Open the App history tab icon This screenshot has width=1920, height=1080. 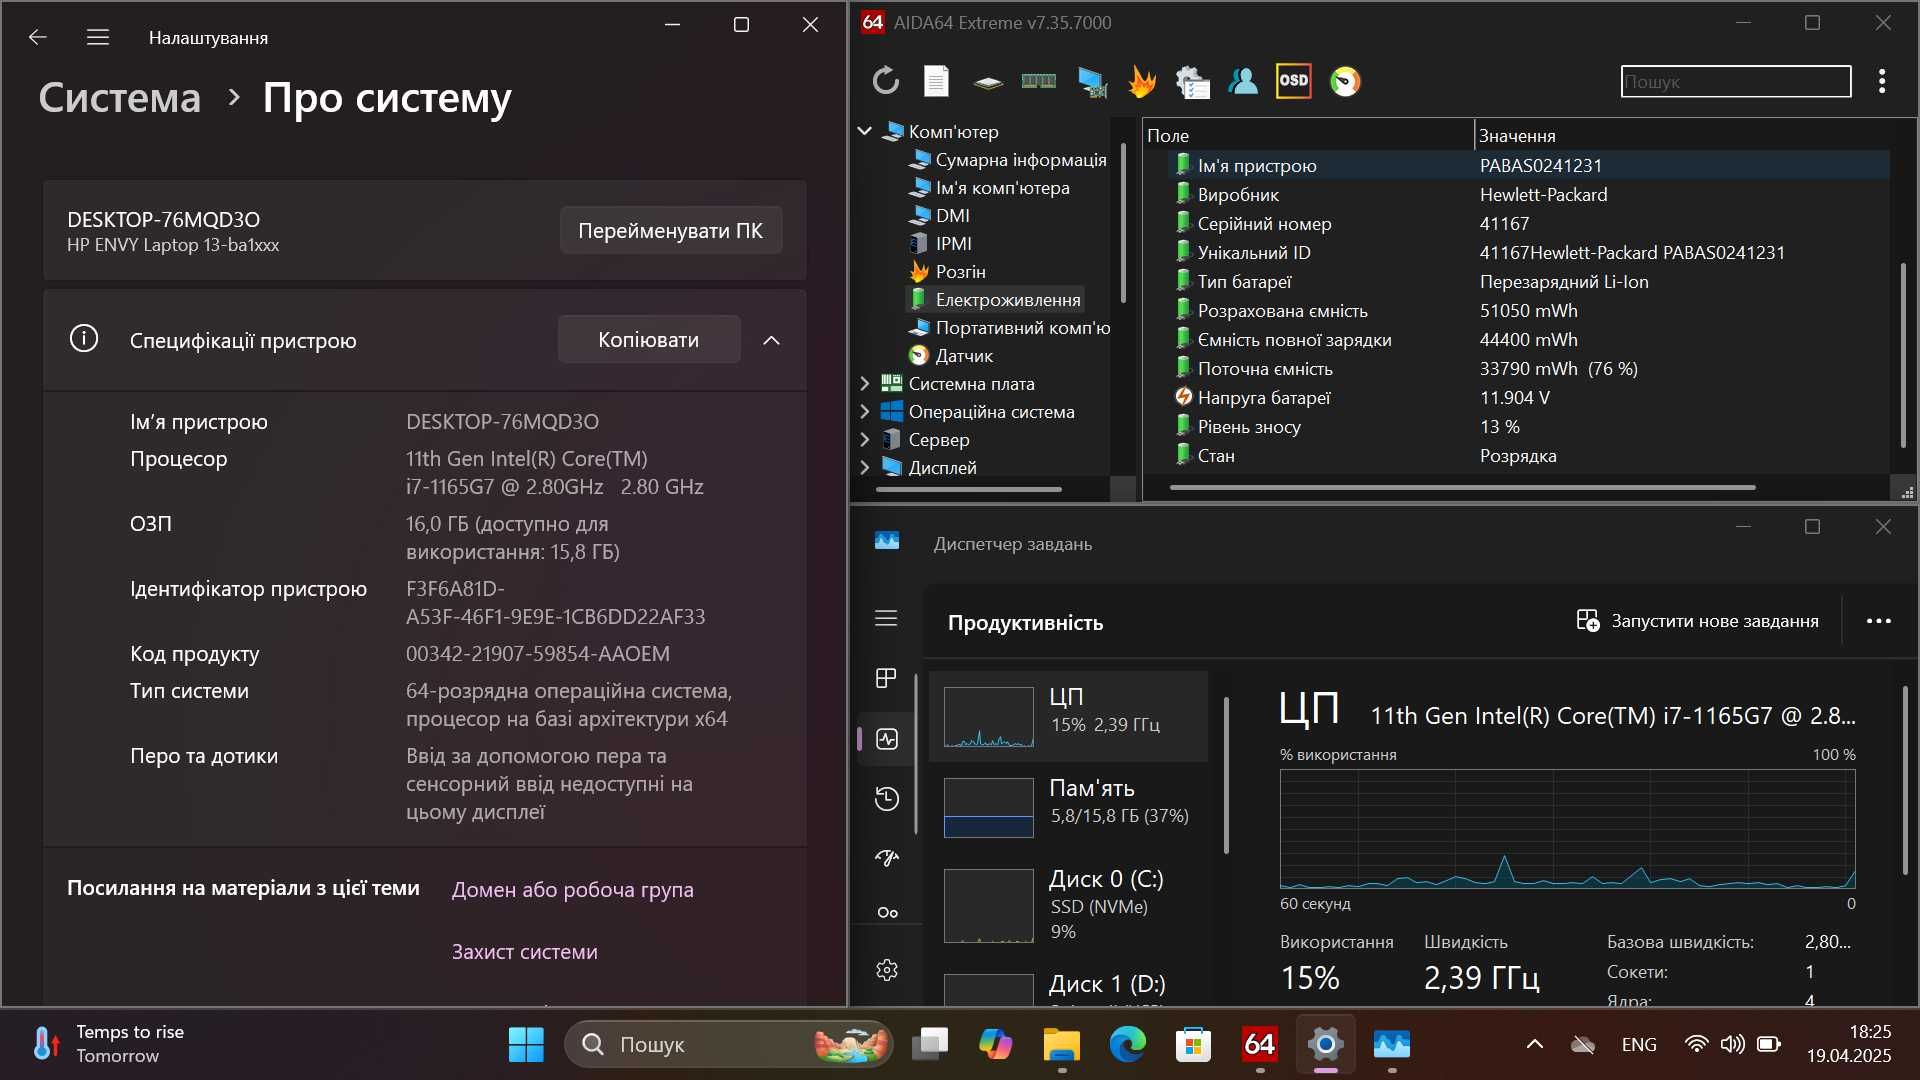point(886,798)
